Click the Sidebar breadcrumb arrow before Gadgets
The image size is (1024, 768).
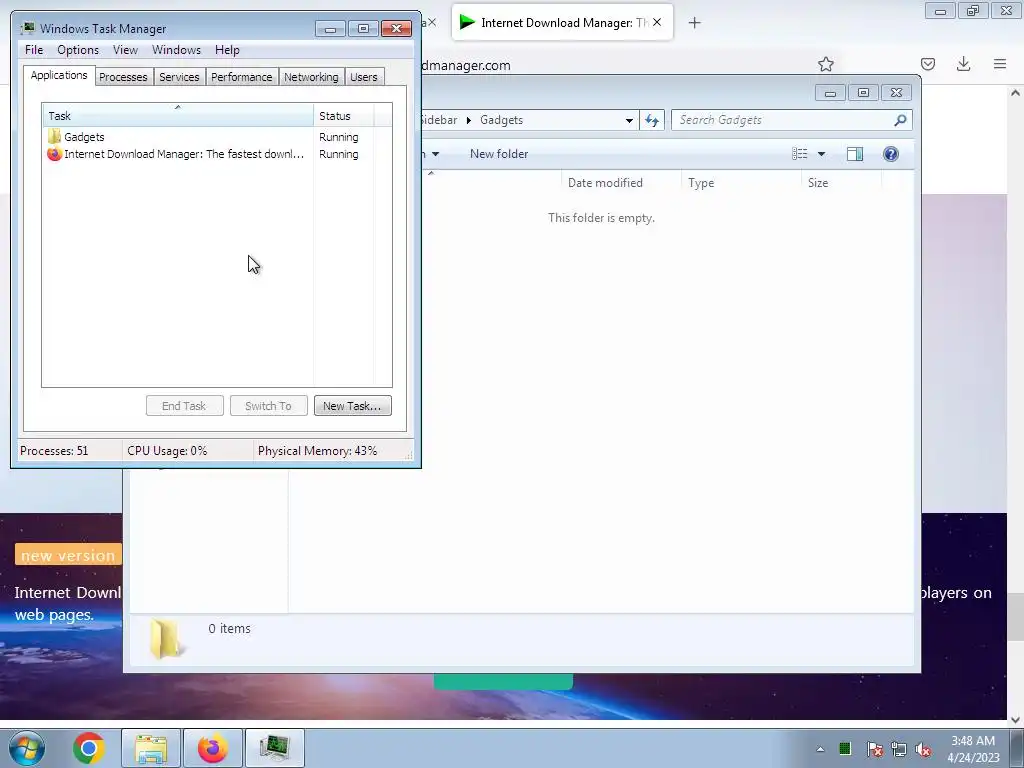468,120
